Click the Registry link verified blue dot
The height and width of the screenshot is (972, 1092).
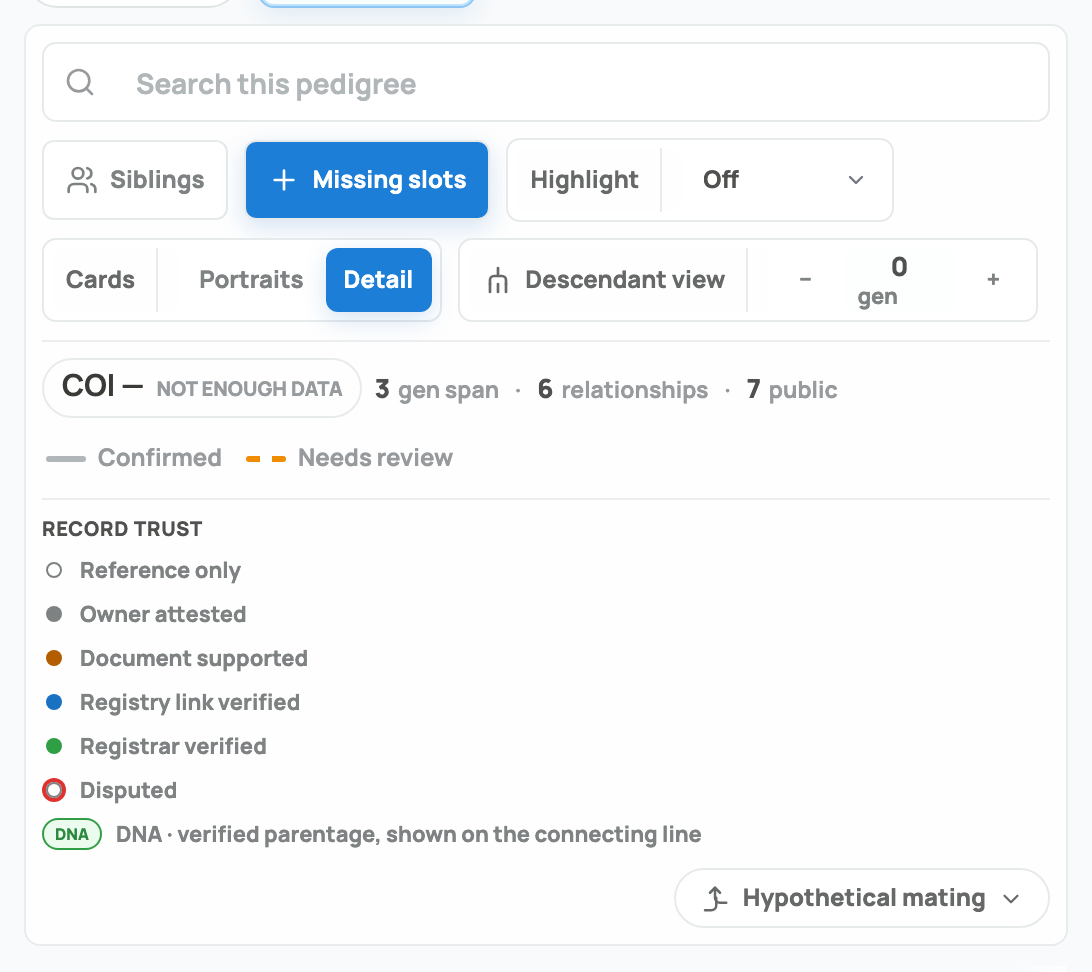coord(54,702)
